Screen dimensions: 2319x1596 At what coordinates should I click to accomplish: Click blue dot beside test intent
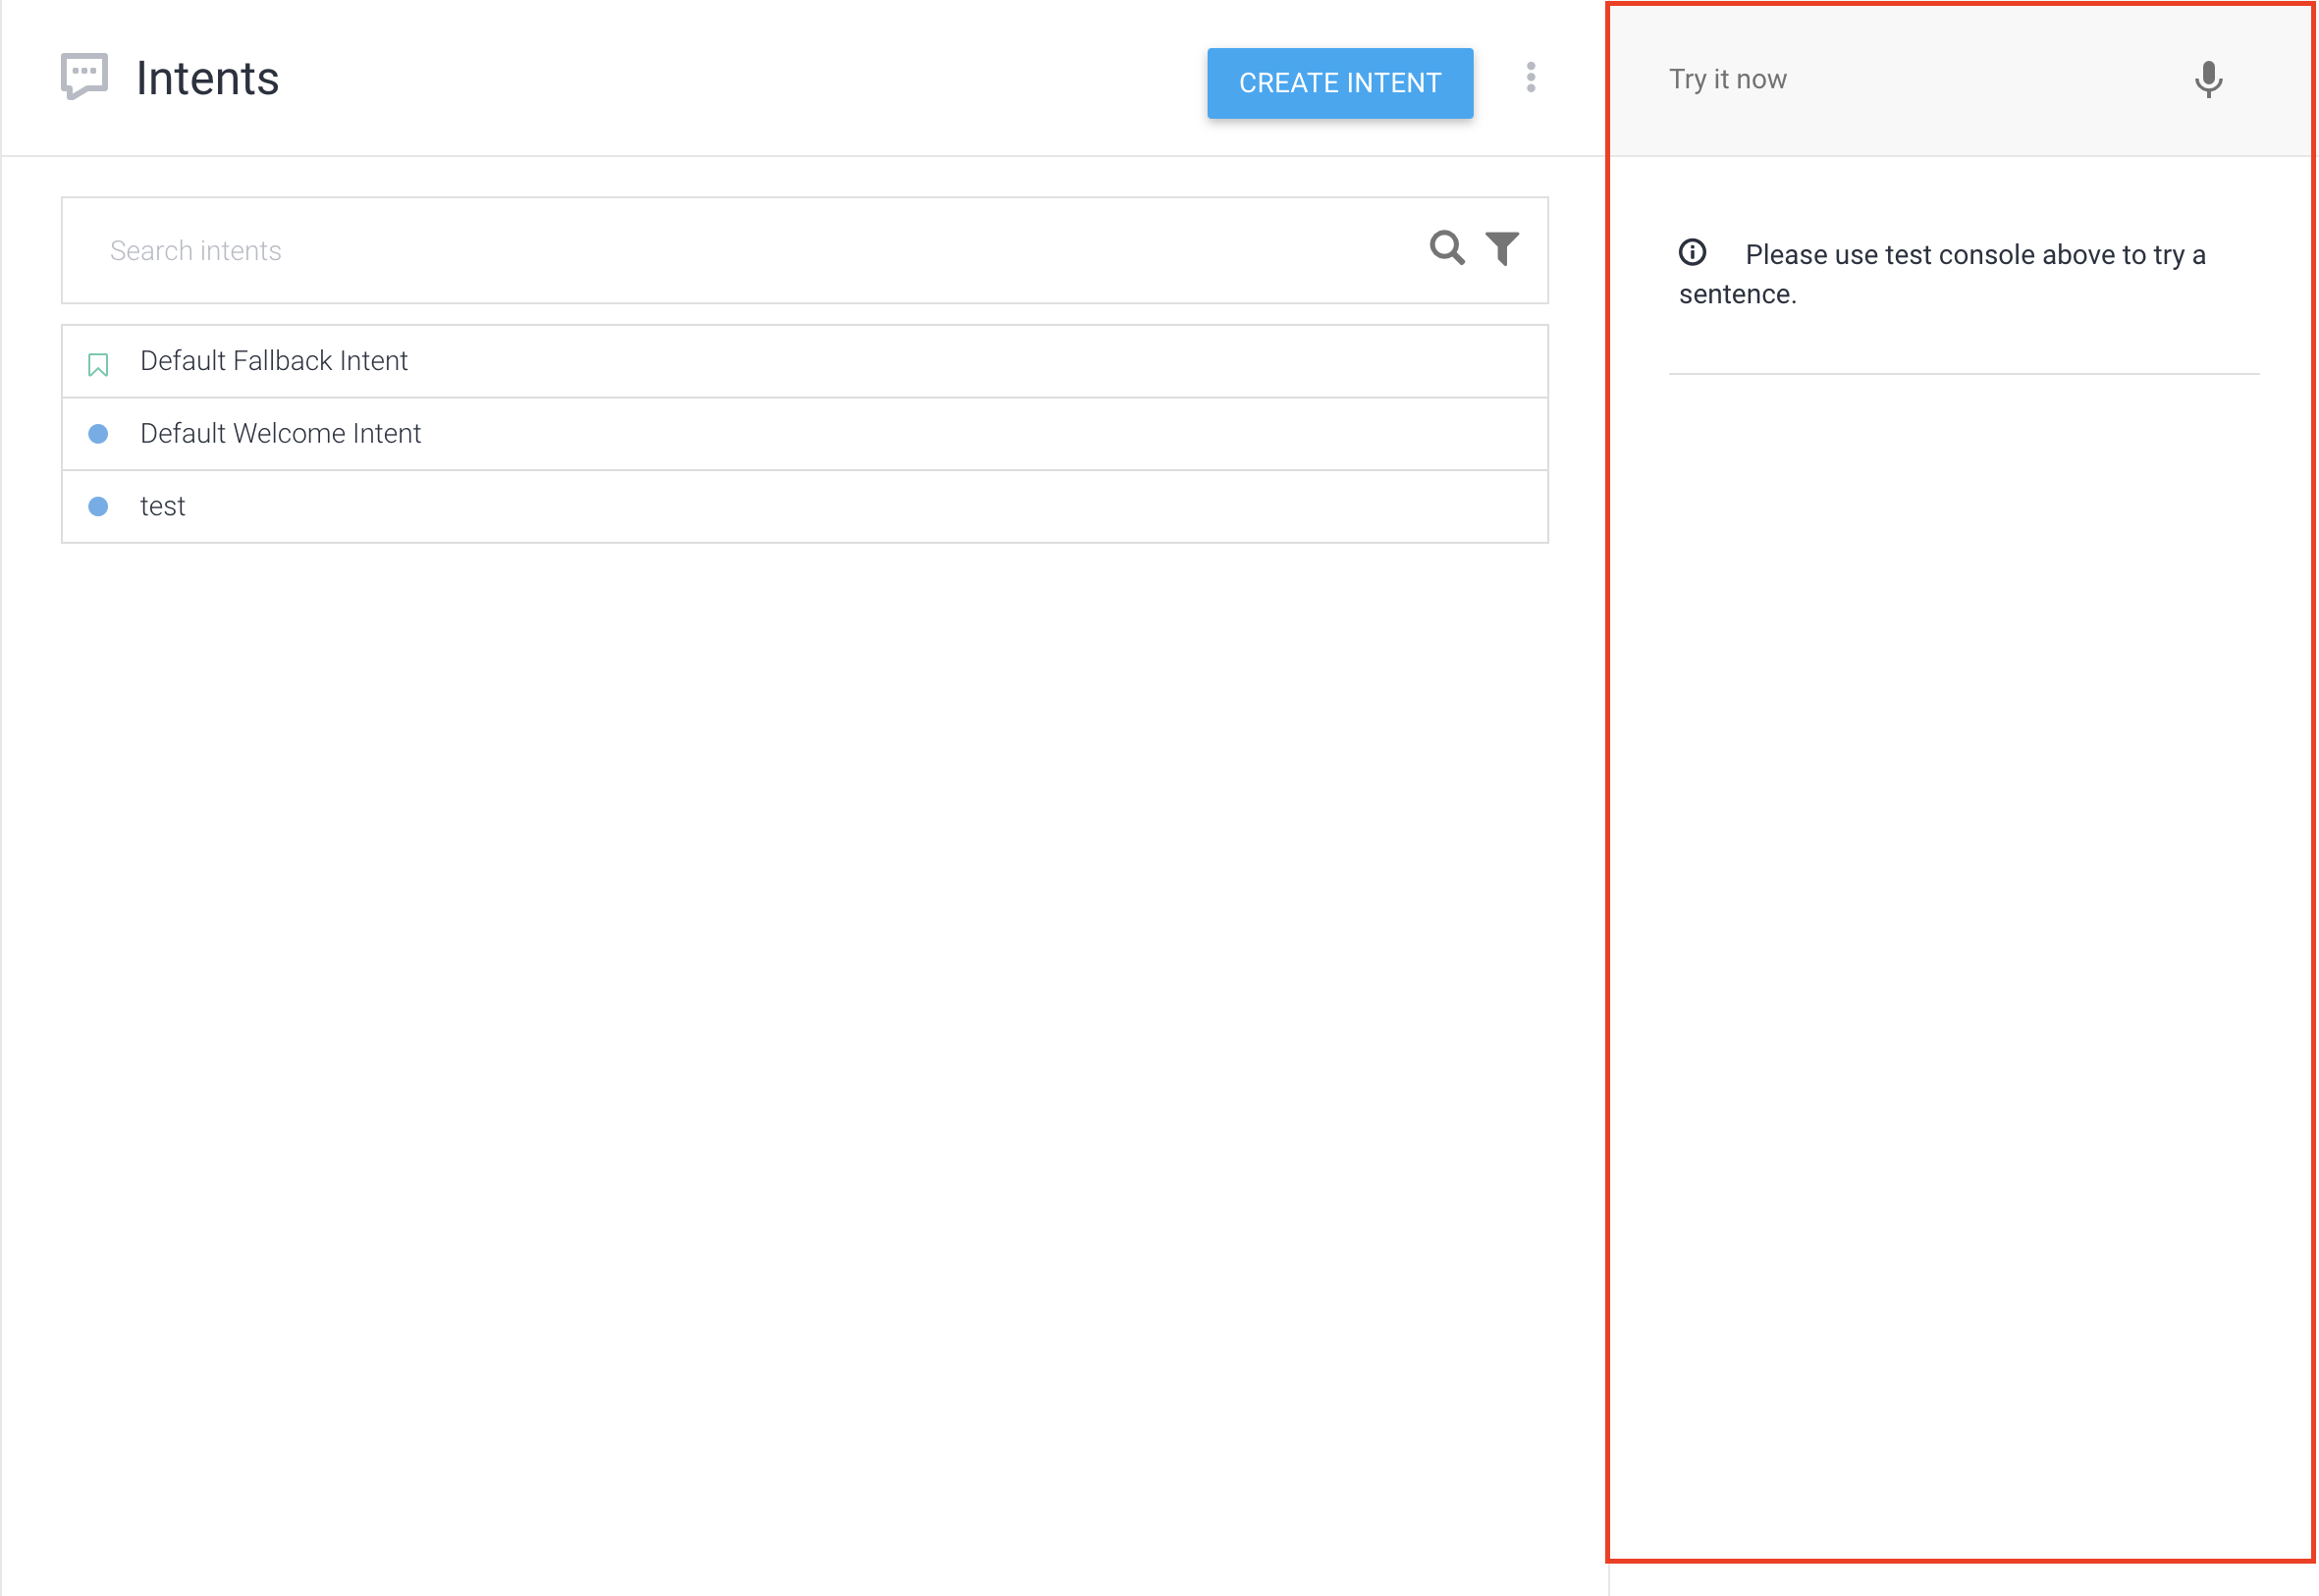[x=98, y=507]
